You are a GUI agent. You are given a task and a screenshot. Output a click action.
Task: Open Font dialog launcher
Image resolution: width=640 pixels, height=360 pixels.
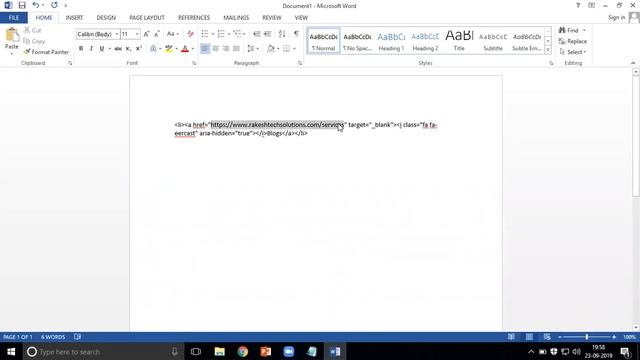coord(194,63)
